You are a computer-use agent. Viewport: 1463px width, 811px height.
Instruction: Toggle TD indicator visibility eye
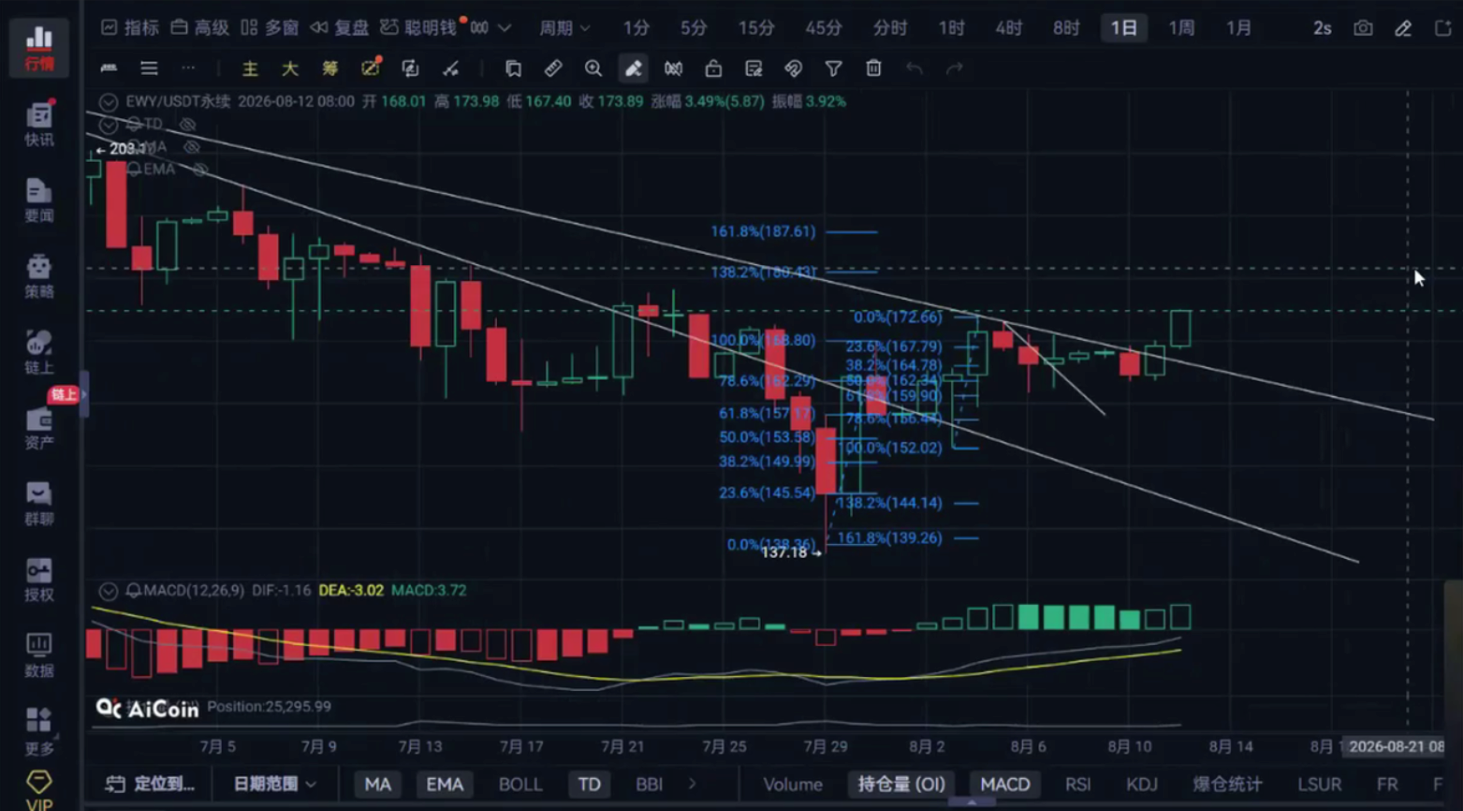pyautogui.click(x=187, y=124)
